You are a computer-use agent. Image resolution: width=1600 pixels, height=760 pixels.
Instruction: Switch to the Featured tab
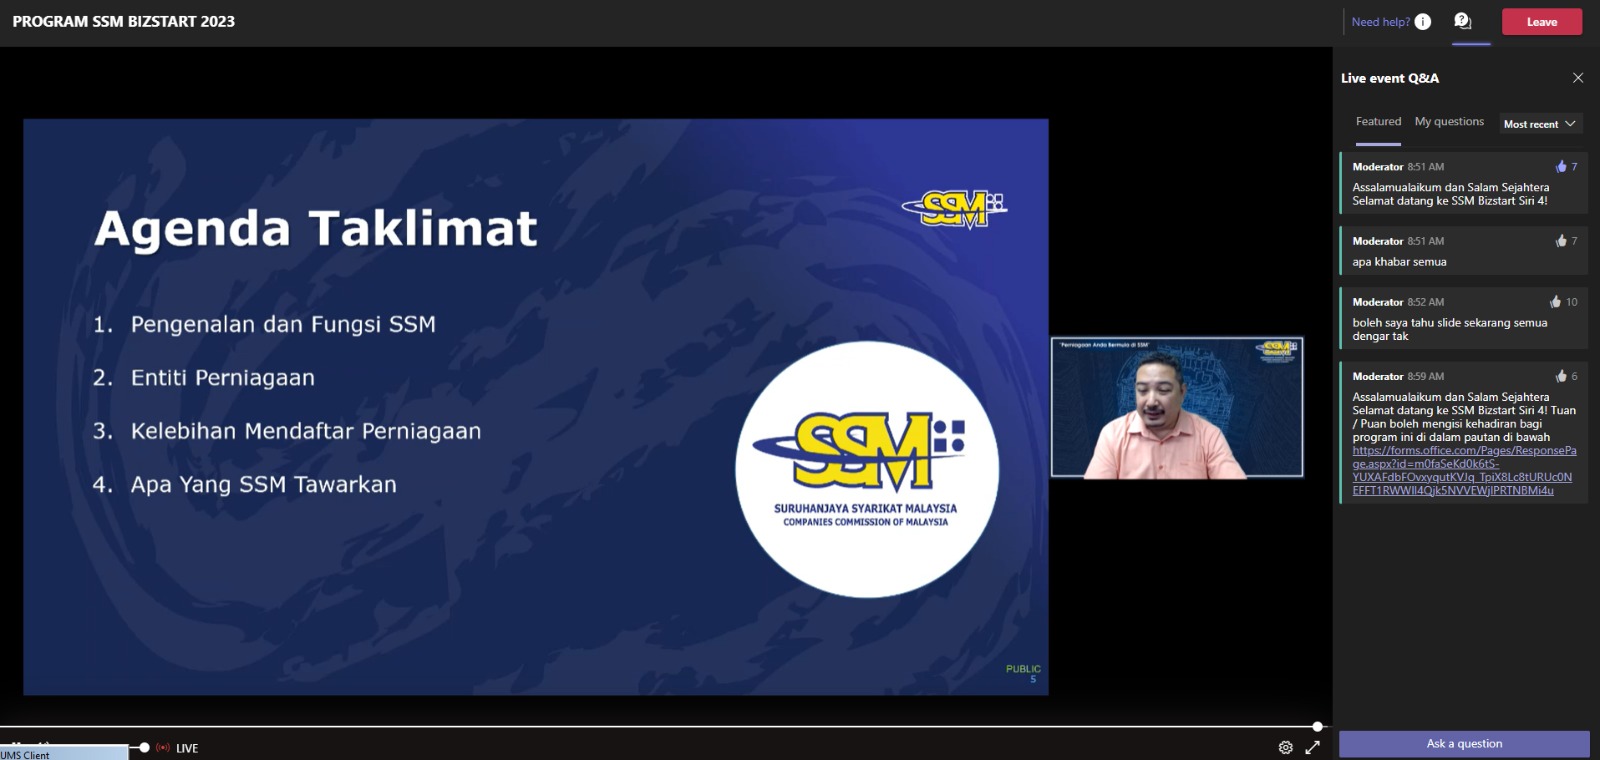click(x=1378, y=122)
